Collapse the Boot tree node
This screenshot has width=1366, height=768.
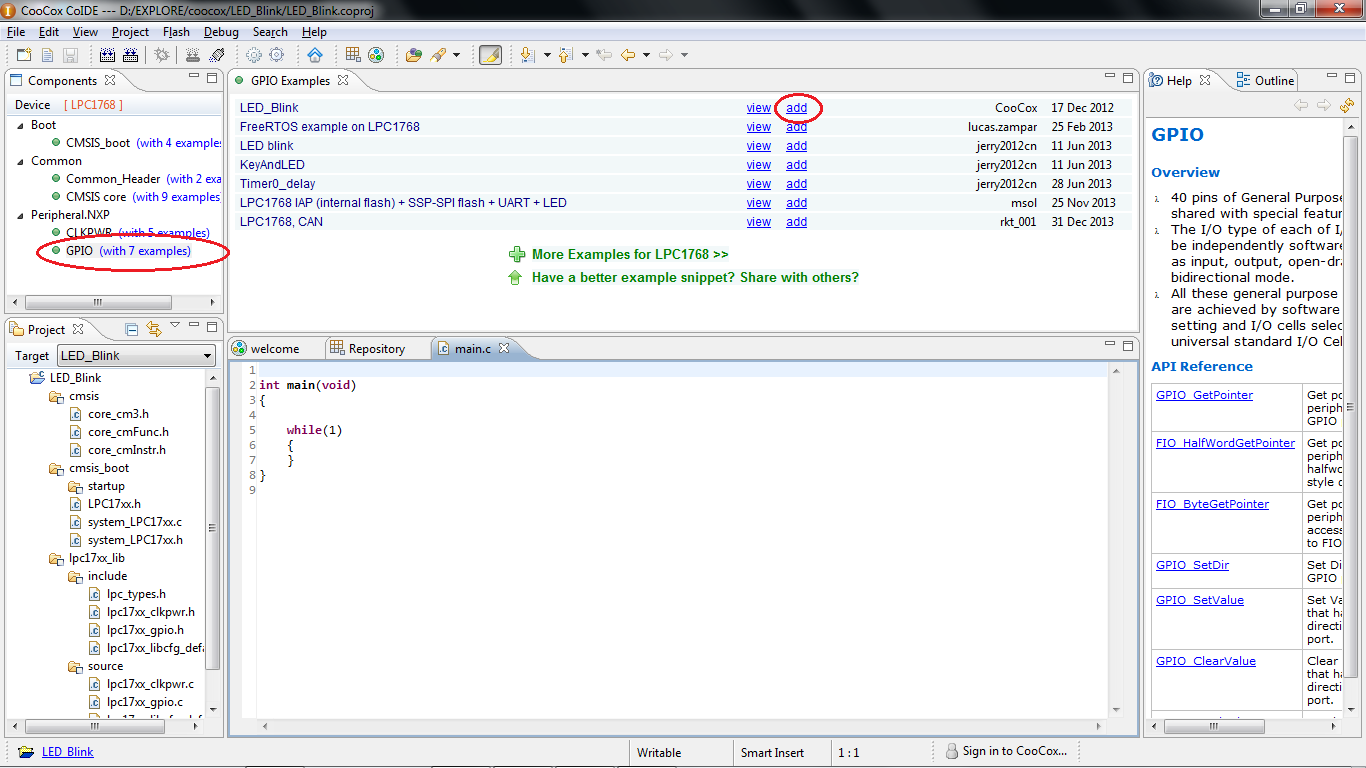[x=20, y=125]
